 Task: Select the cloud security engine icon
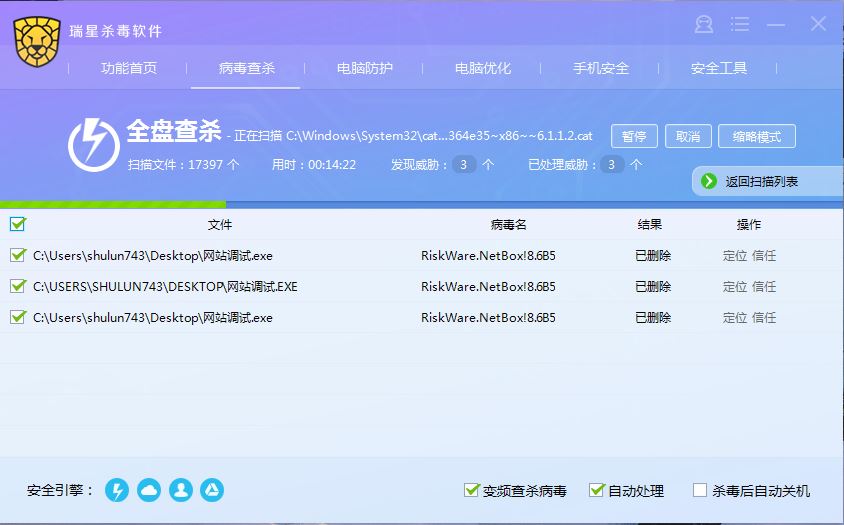(x=149, y=490)
